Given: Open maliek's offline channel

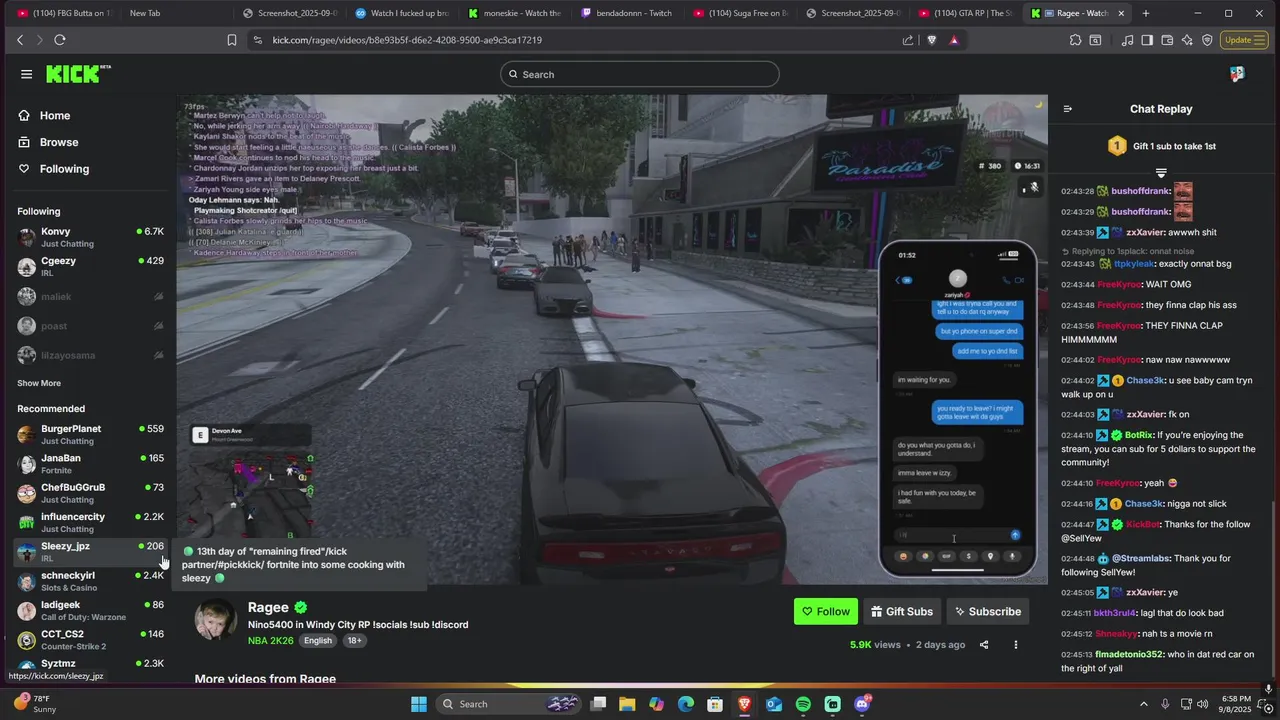Looking at the screenshot, I should pos(90,296).
